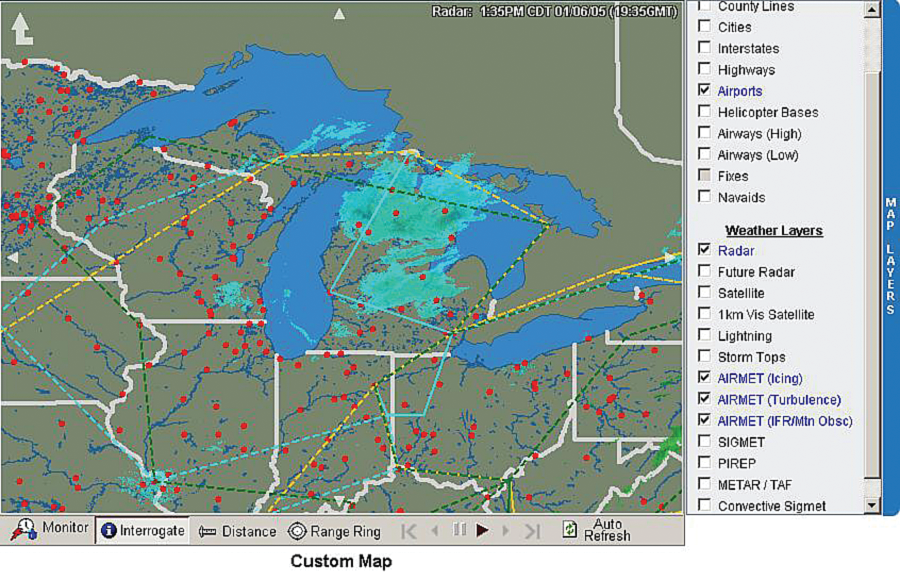Pan the map left with edge arrow

(x=12, y=257)
